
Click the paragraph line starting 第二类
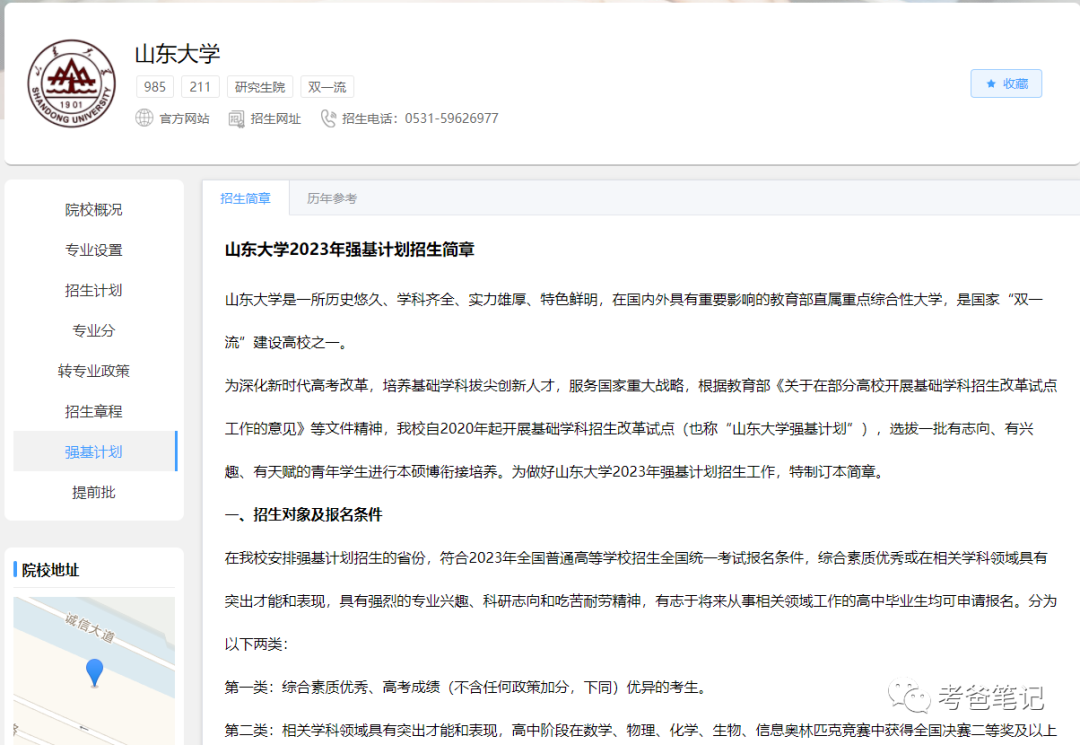click(x=641, y=730)
